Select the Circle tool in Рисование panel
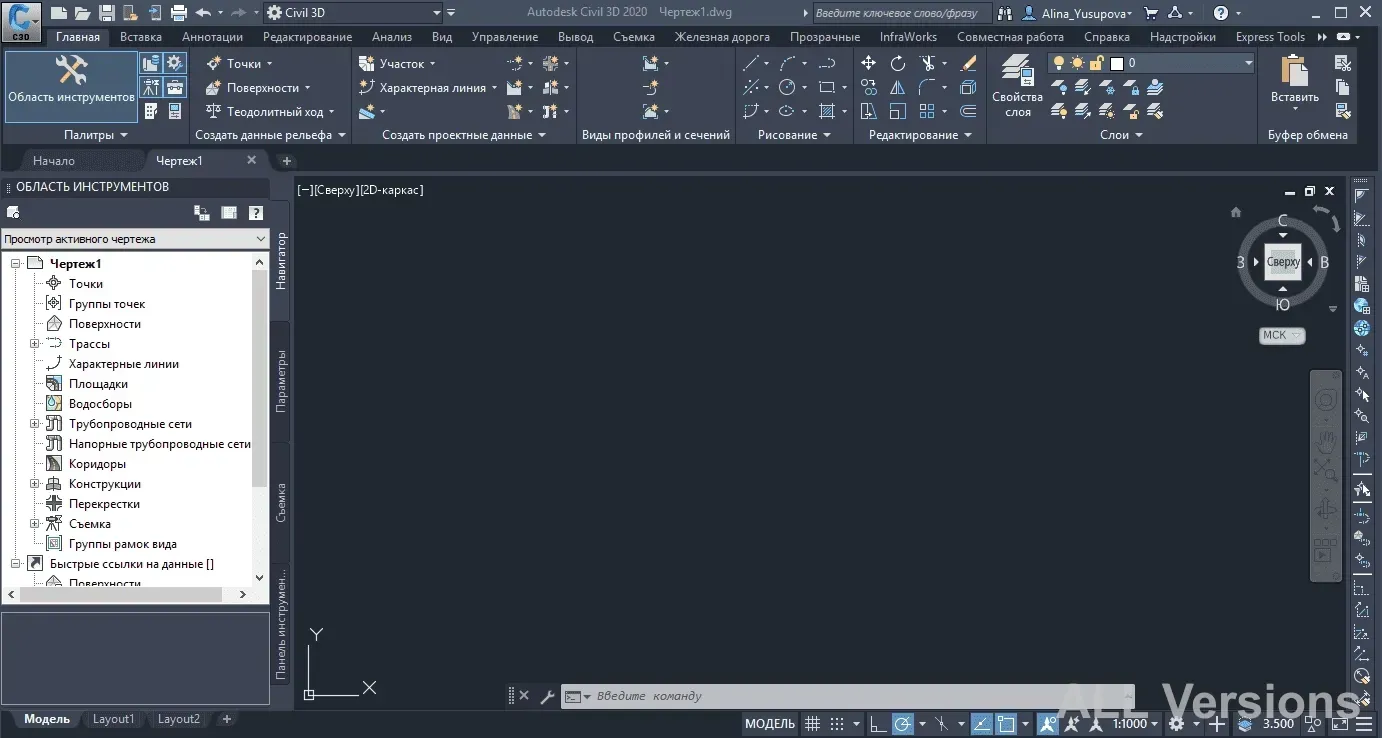The width and height of the screenshot is (1382, 738). click(788, 87)
